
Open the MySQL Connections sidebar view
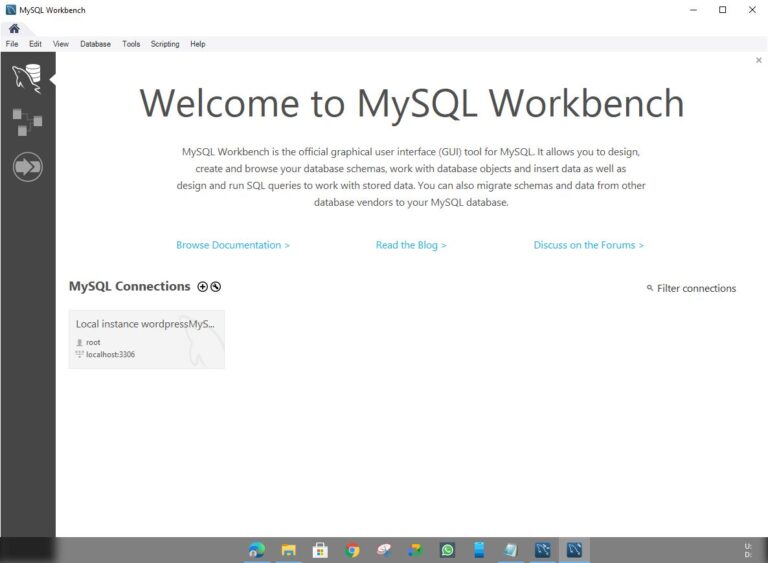[x=27, y=77]
